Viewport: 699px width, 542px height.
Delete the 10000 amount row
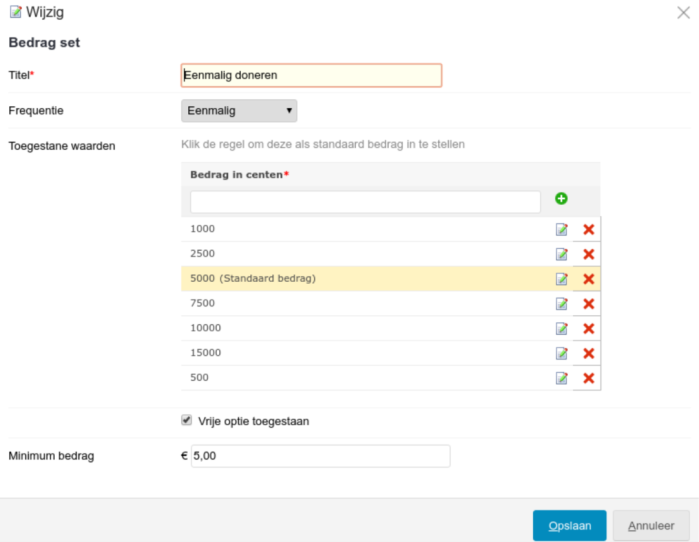point(588,329)
